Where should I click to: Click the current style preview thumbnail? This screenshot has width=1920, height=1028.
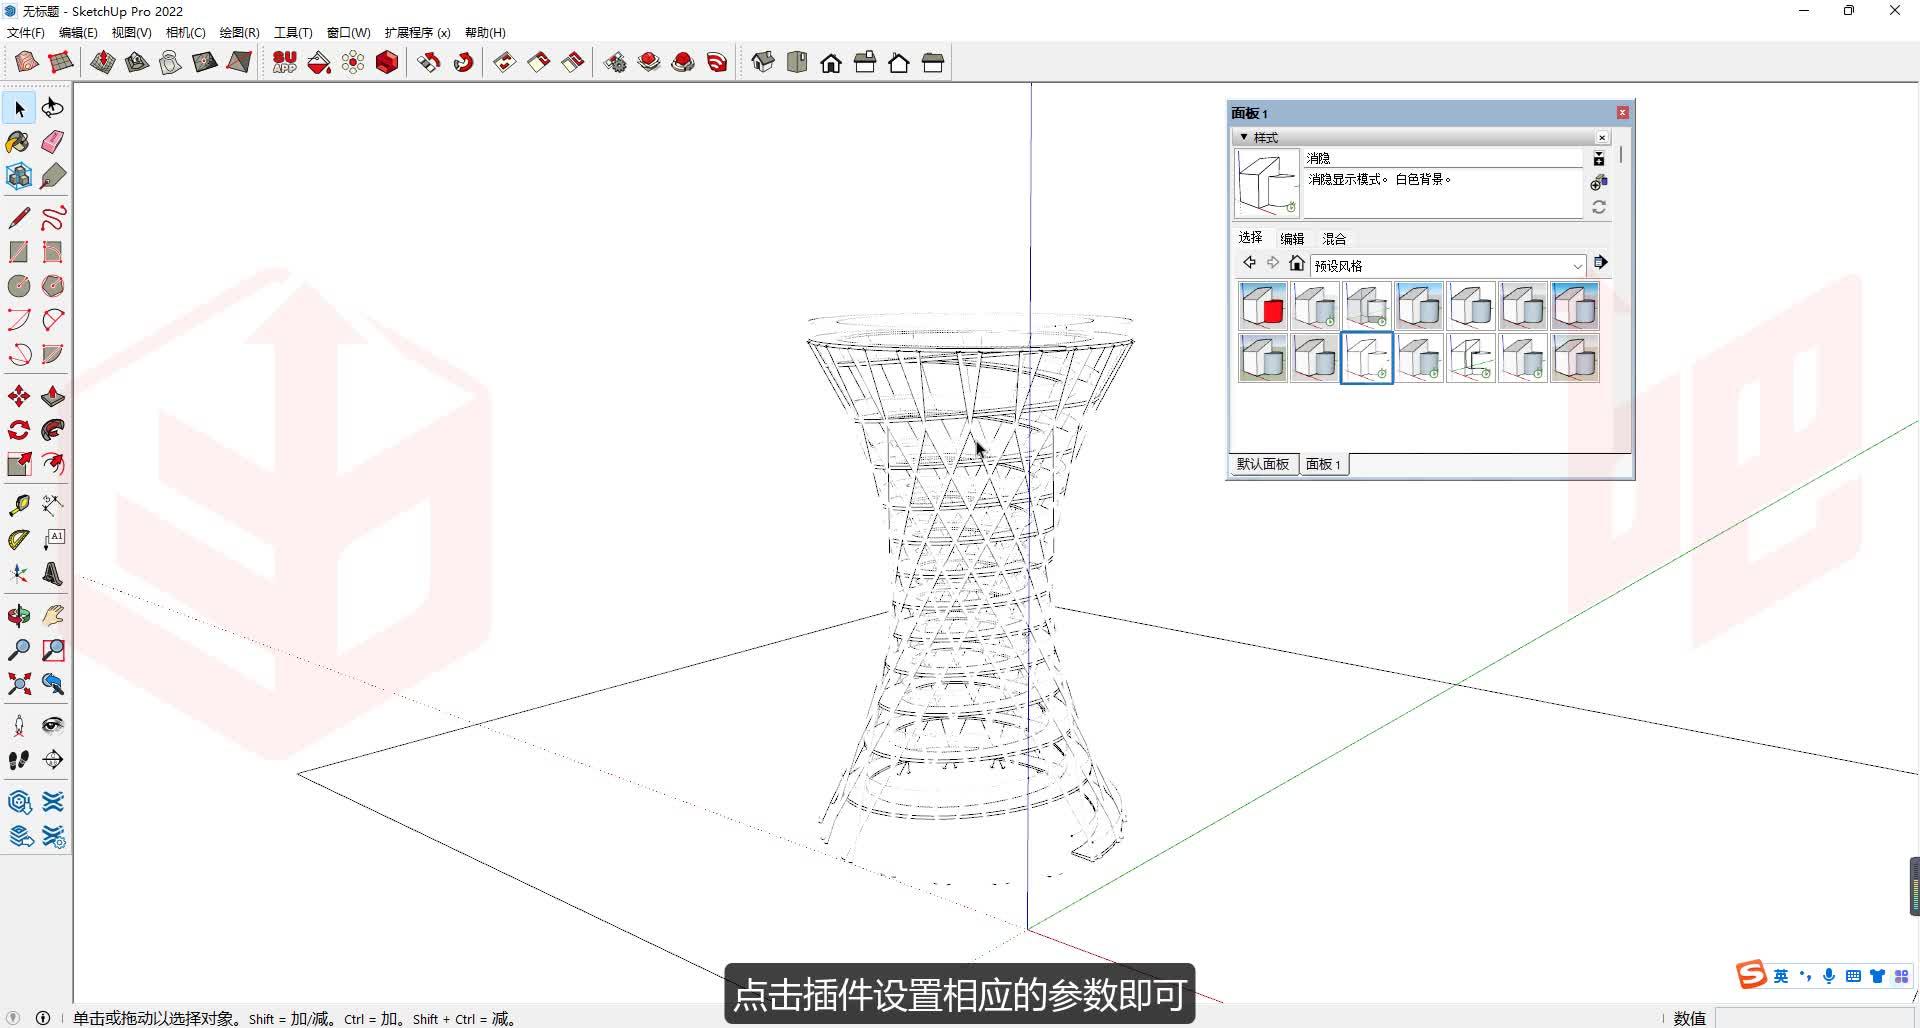pos(1267,183)
